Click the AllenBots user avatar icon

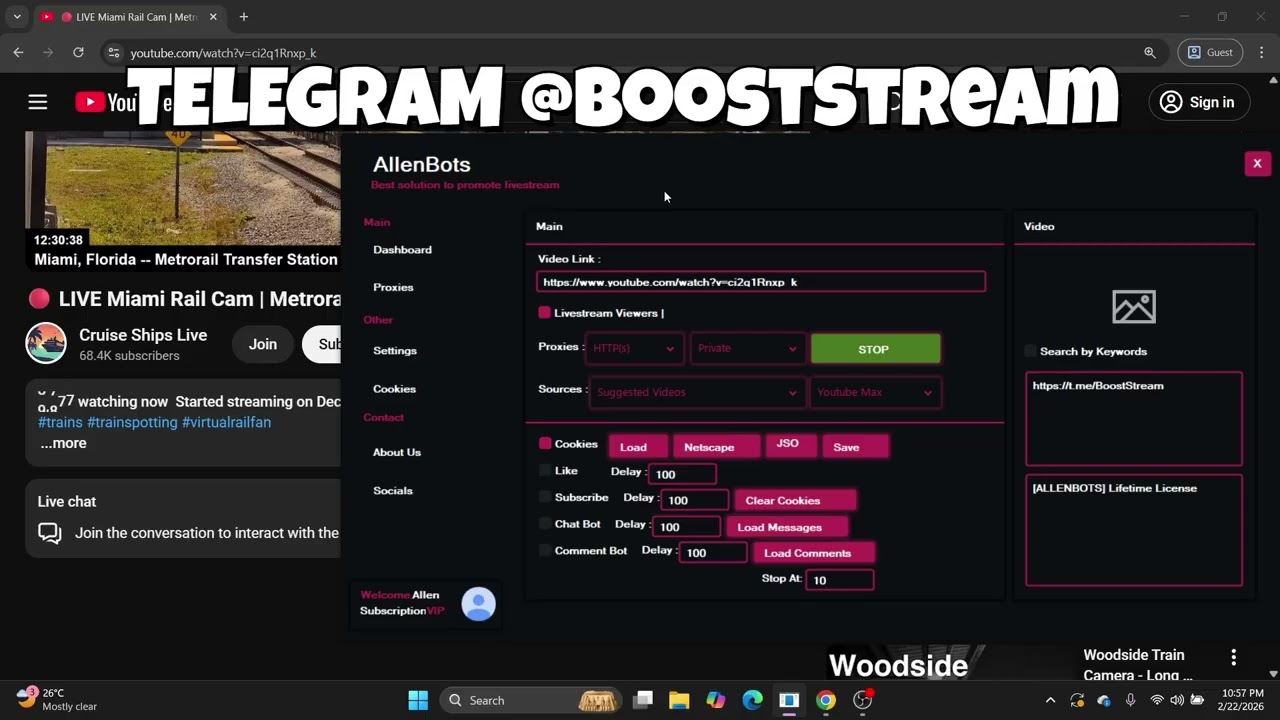(478, 603)
